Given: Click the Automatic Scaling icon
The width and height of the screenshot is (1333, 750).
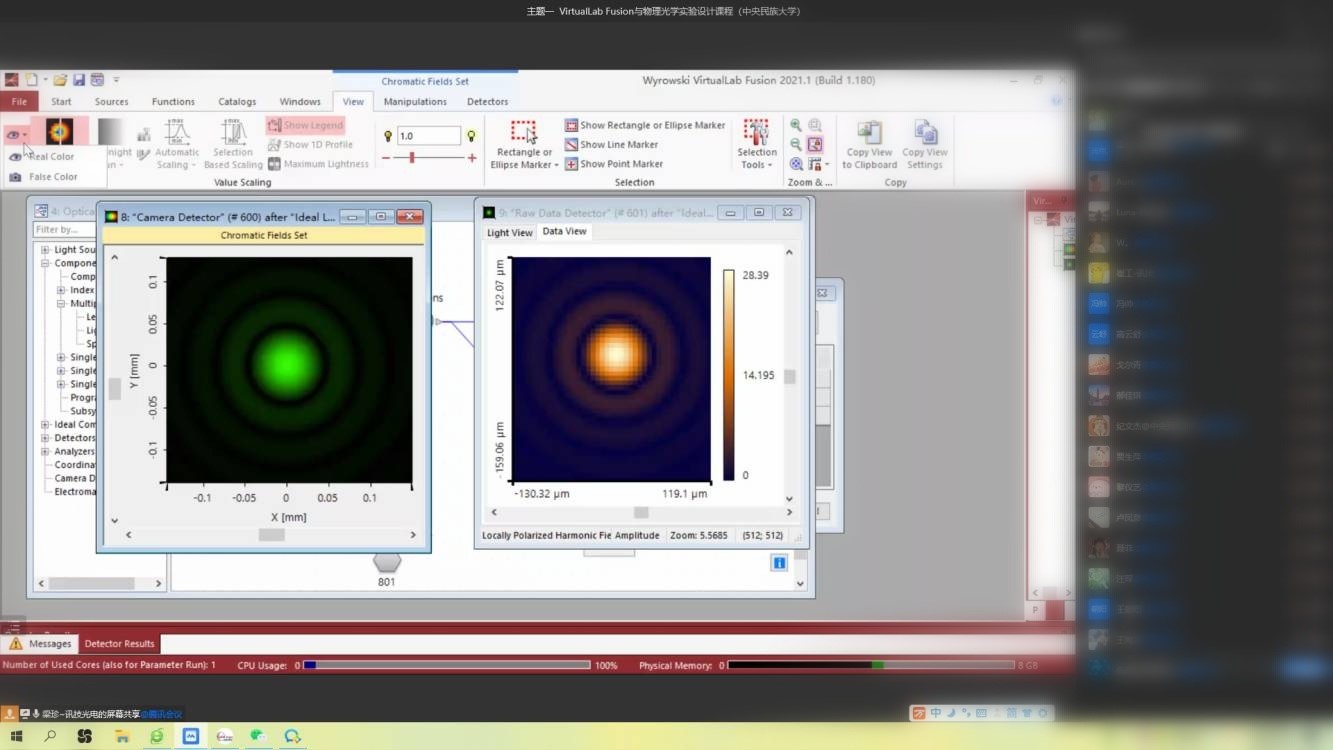Looking at the screenshot, I should click(x=177, y=133).
